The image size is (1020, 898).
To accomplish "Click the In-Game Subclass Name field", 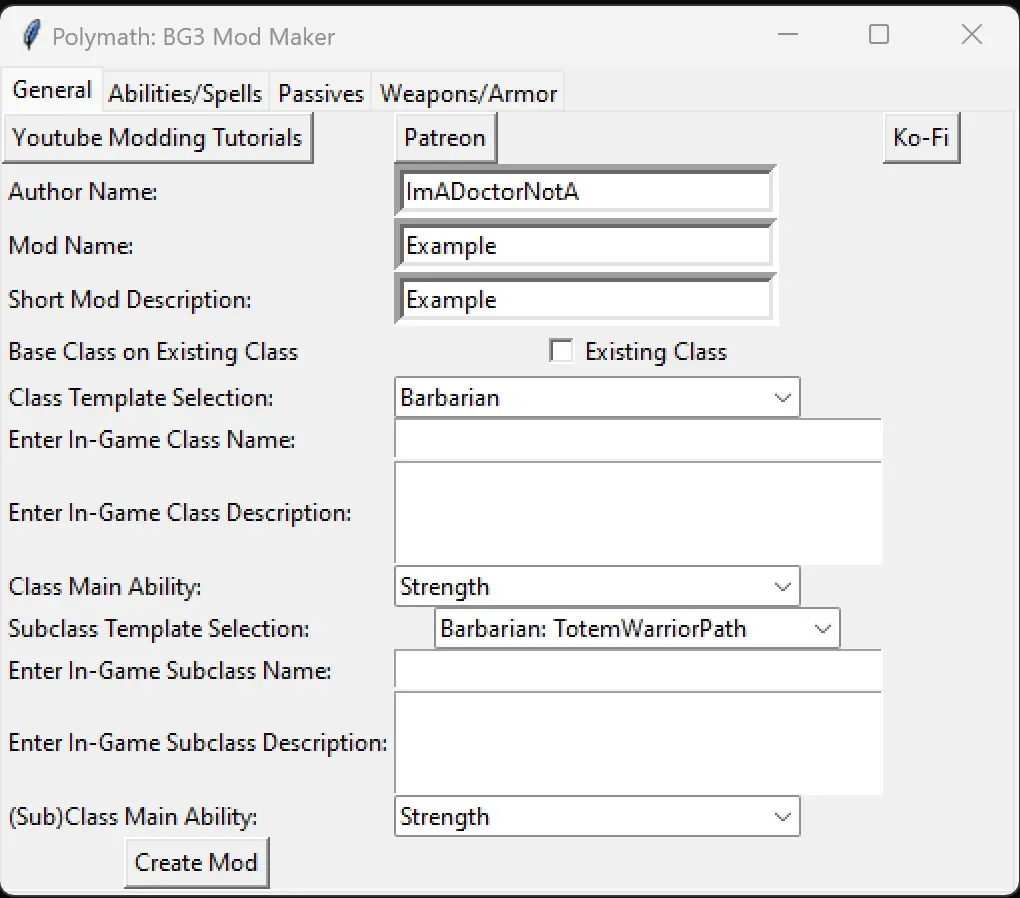I will coord(638,670).
